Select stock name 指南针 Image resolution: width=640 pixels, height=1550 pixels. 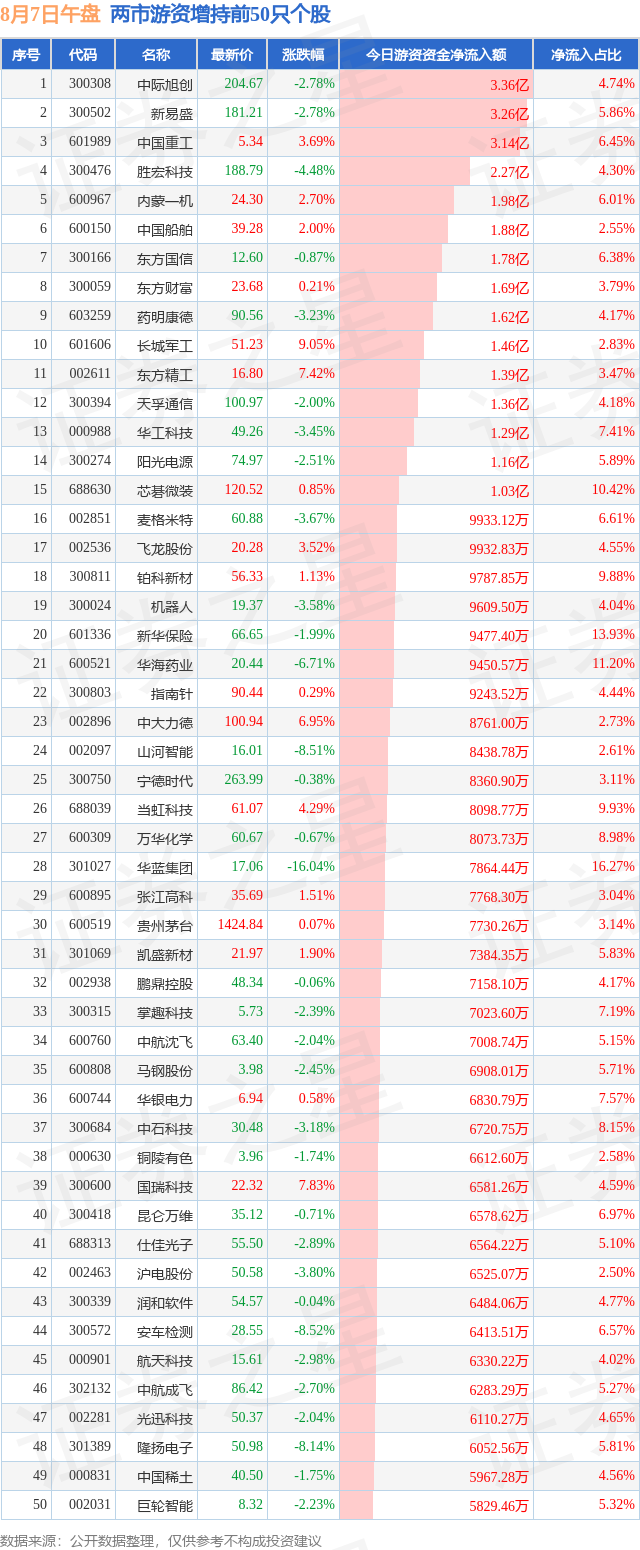pos(172,694)
